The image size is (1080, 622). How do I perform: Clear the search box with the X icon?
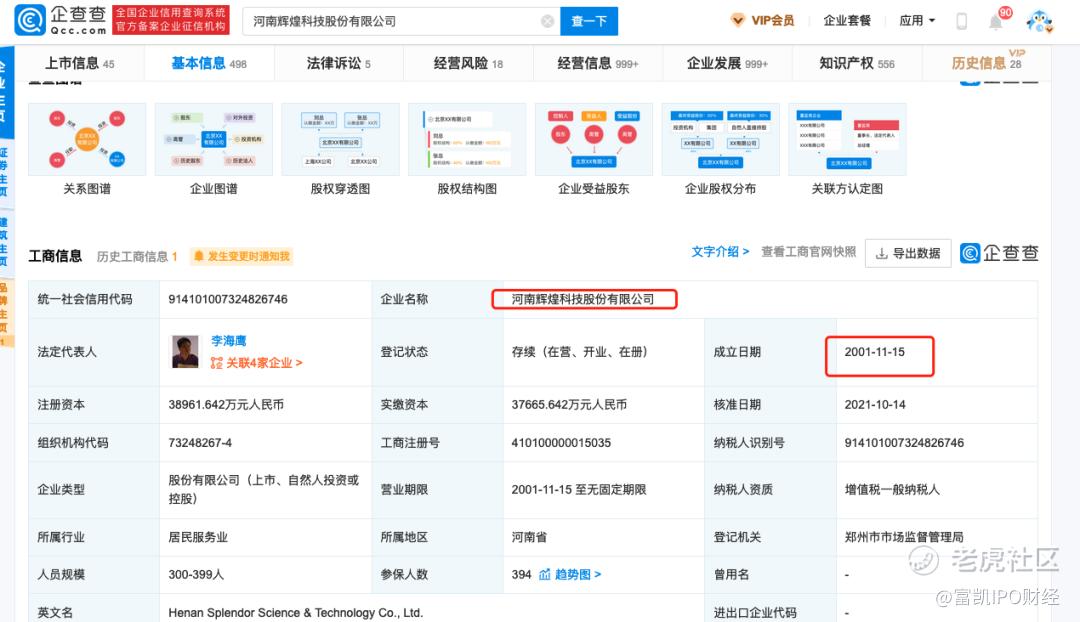pyautogui.click(x=548, y=21)
